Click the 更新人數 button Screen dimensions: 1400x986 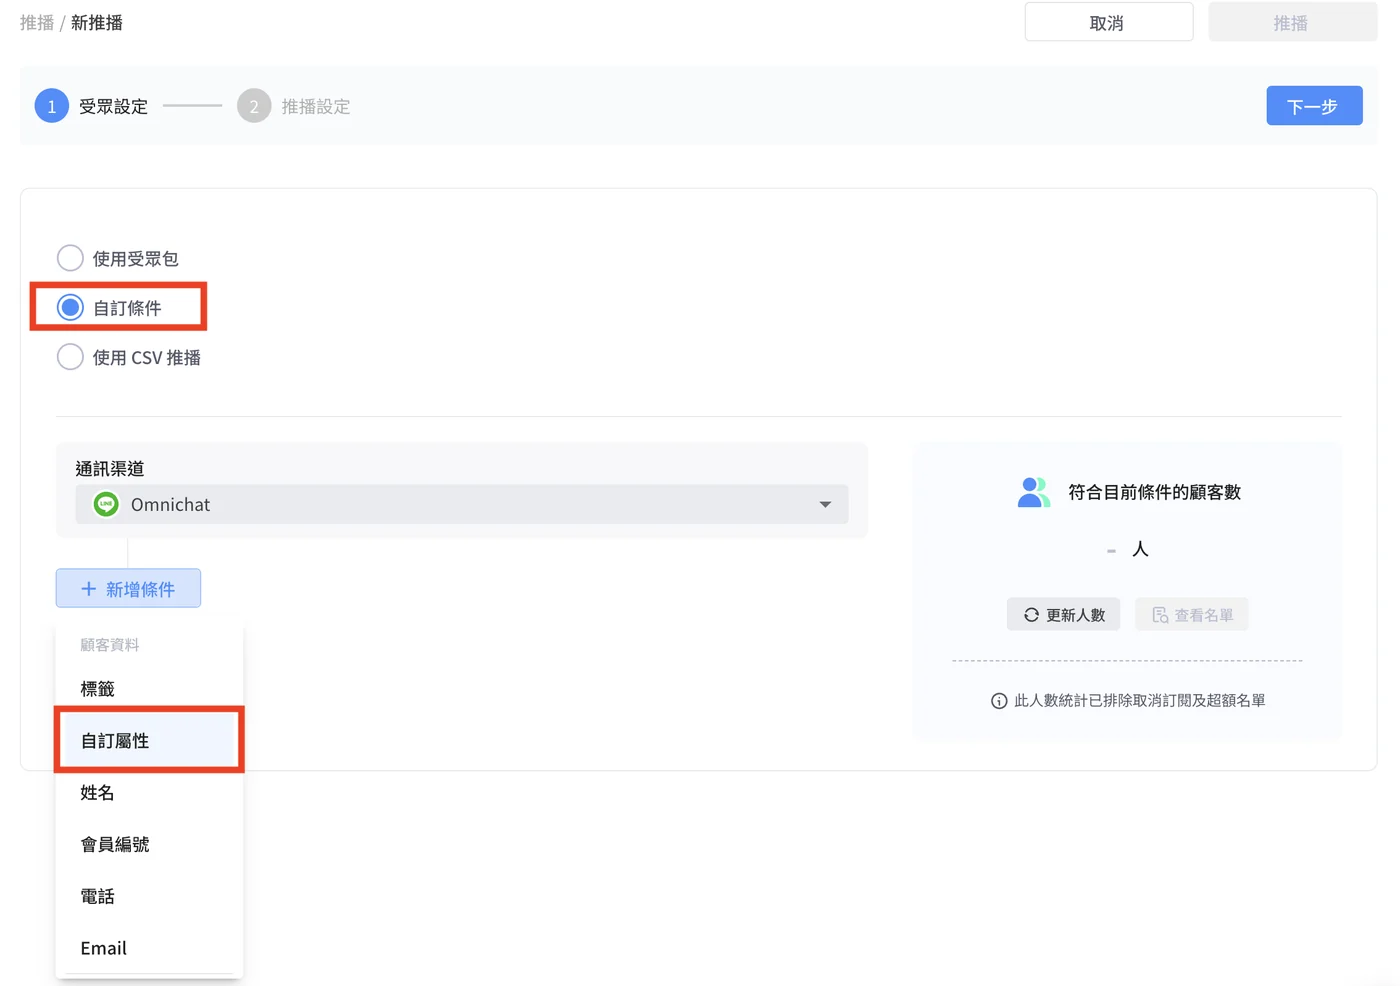point(1063,615)
